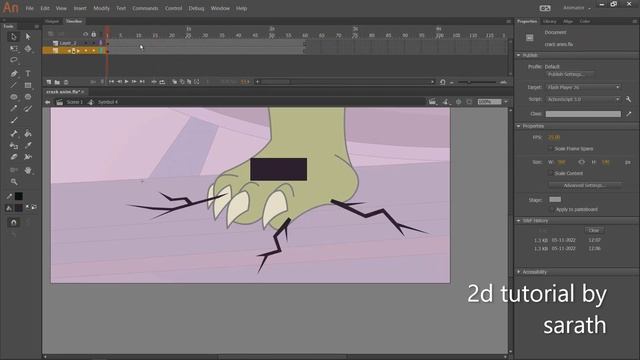
Task: Toggle link width and height icon
Action: (582, 162)
